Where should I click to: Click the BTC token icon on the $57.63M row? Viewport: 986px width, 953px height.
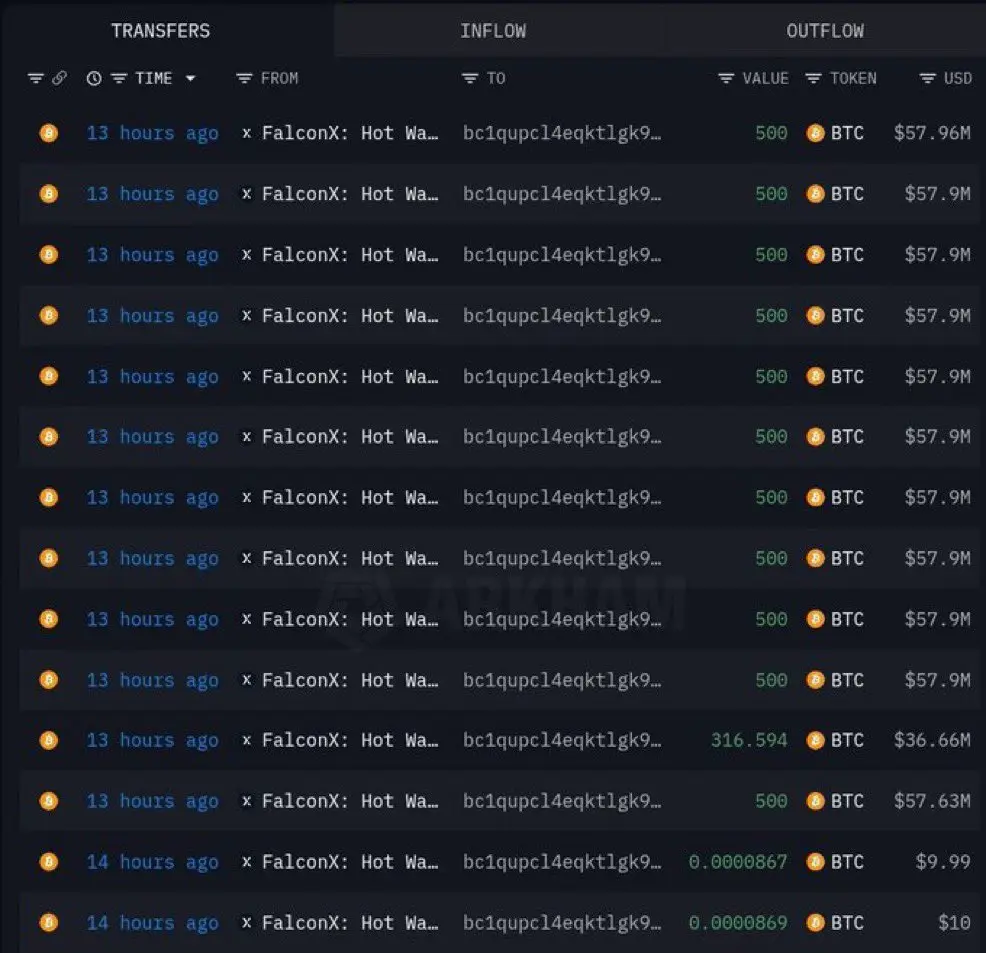pos(815,801)
